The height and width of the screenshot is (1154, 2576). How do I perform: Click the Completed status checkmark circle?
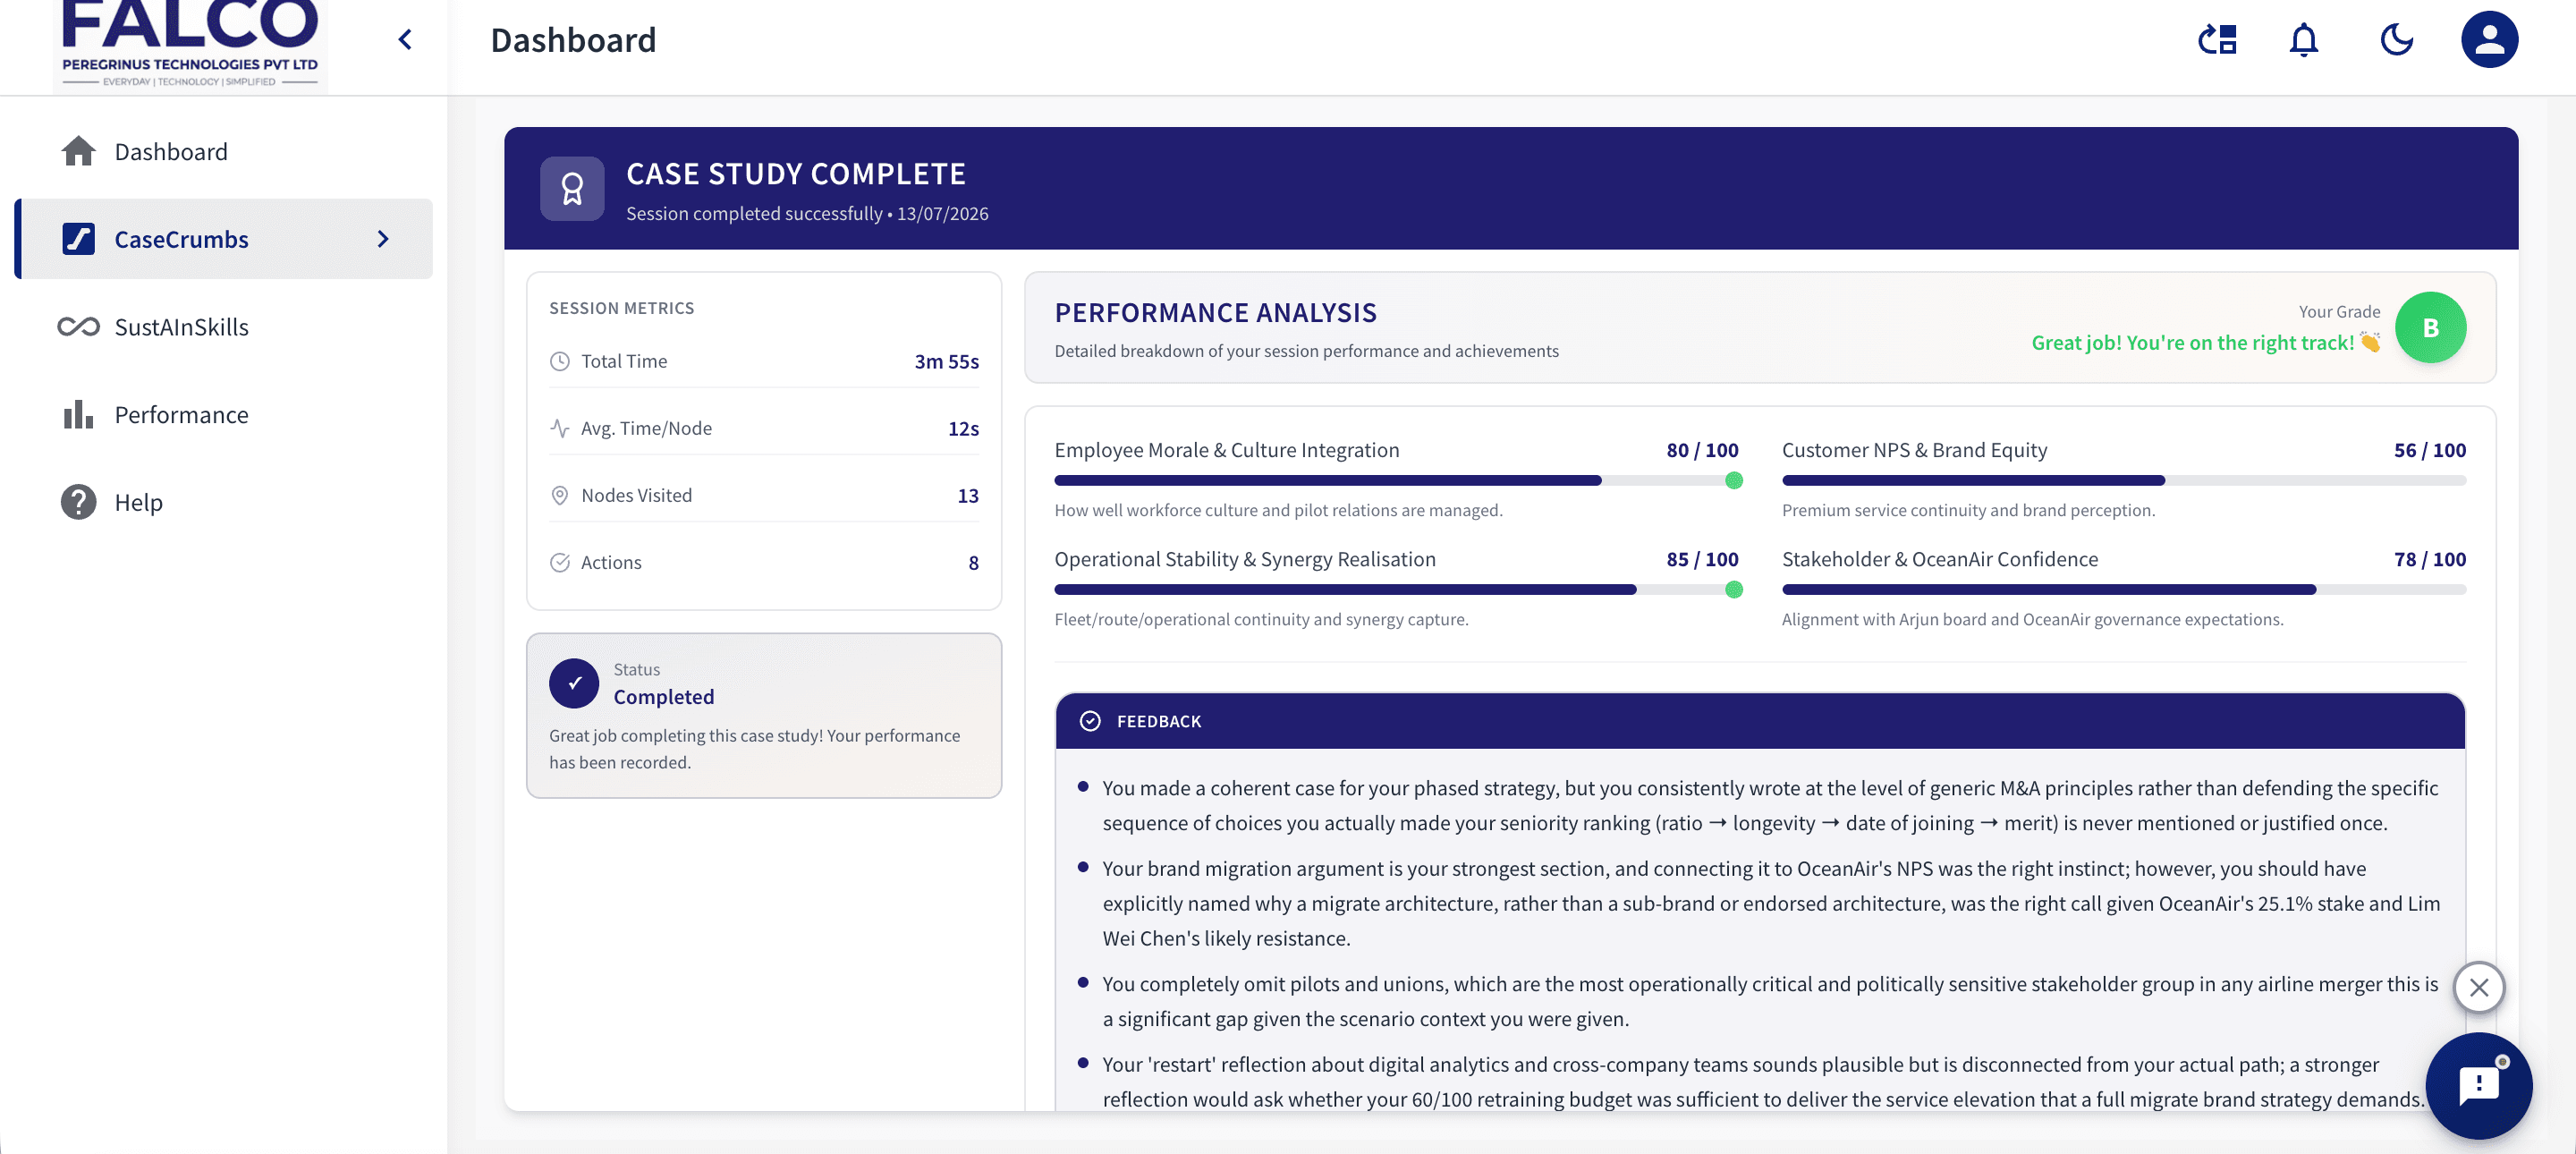(x=574, y=683)
